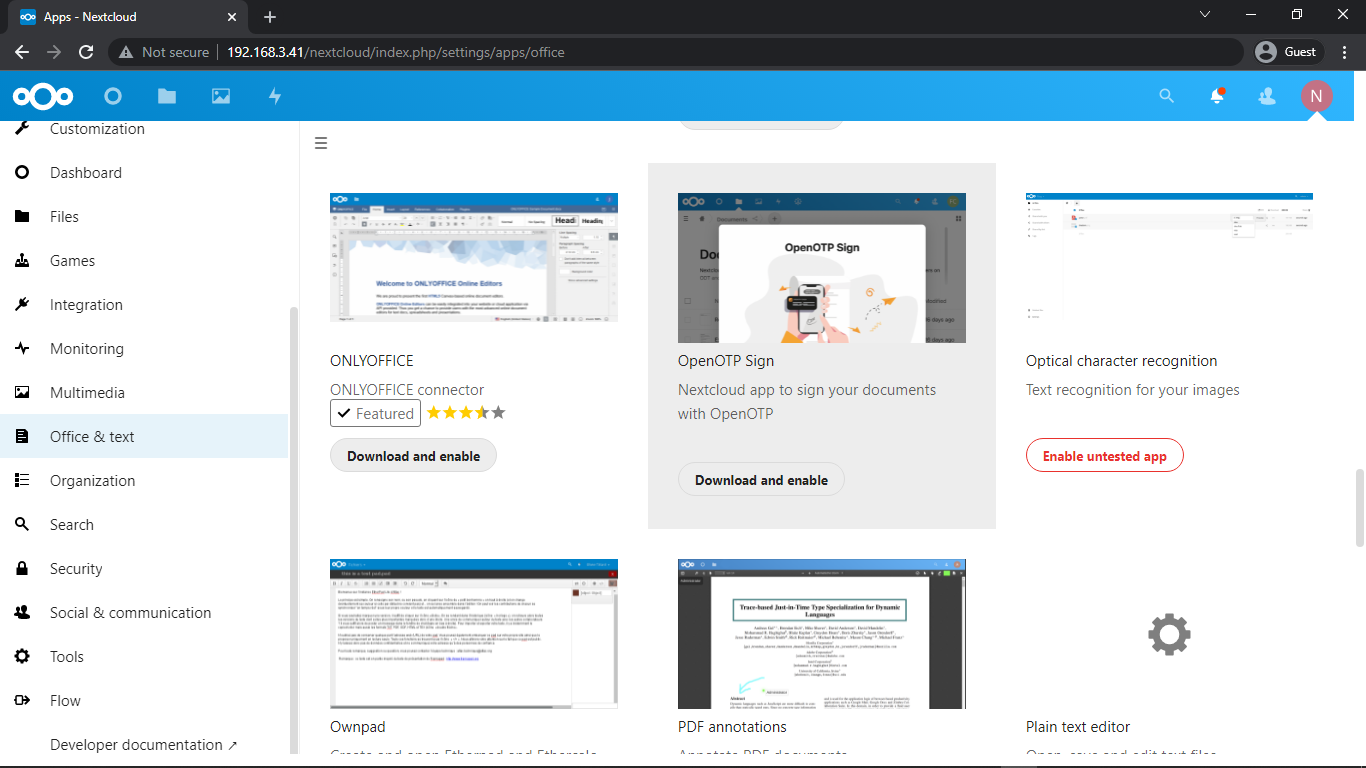Open tab search dropdown arrow
Image resolution: width=1366 pixels, height=768 pixels.
1205,15
